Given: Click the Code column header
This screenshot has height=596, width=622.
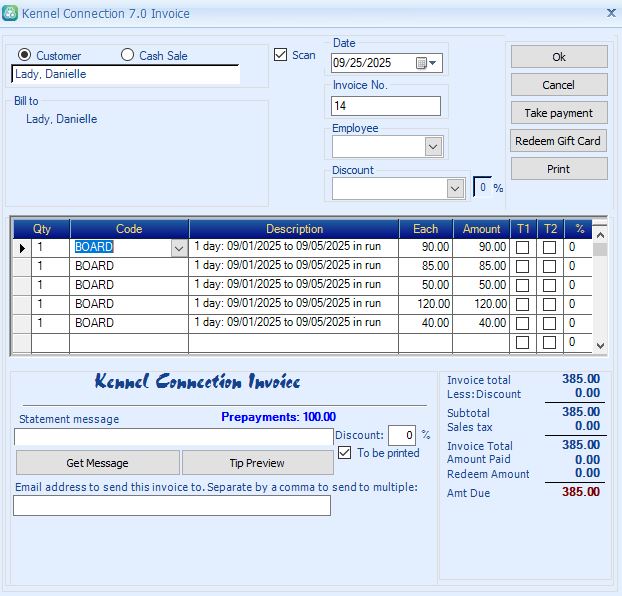Looking at the screenshot, I should coord(129,229).
